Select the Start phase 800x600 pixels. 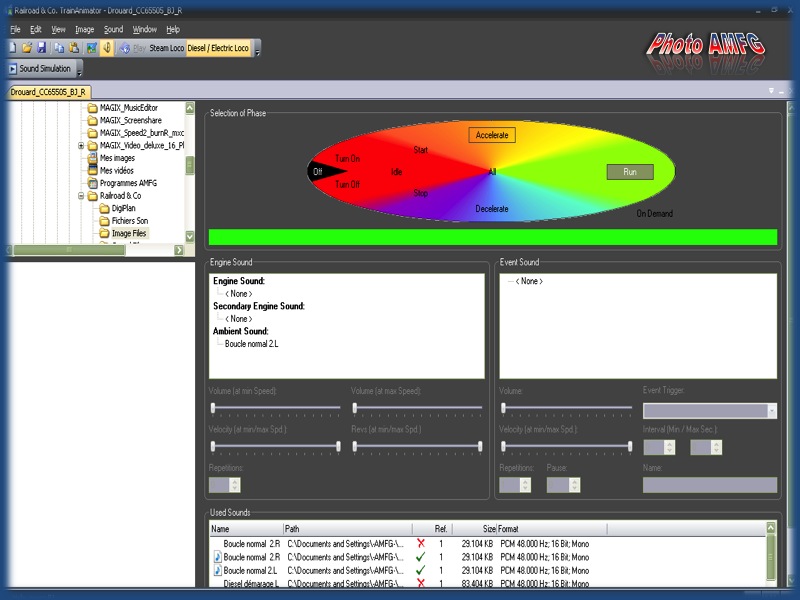pos(420,149)
